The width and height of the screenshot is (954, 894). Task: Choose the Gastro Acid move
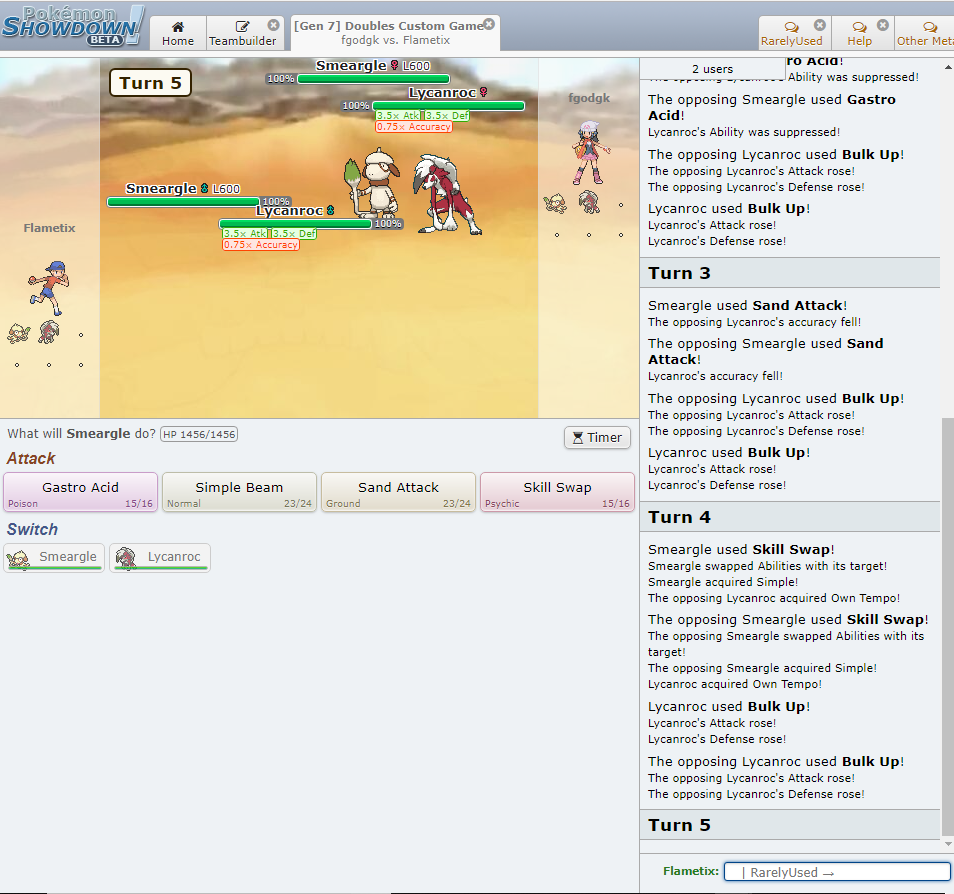pos(80,492)
